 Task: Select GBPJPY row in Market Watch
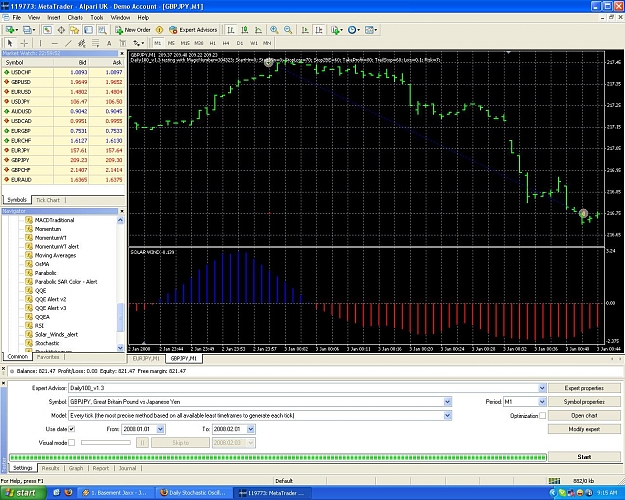[x=63, y=160]
